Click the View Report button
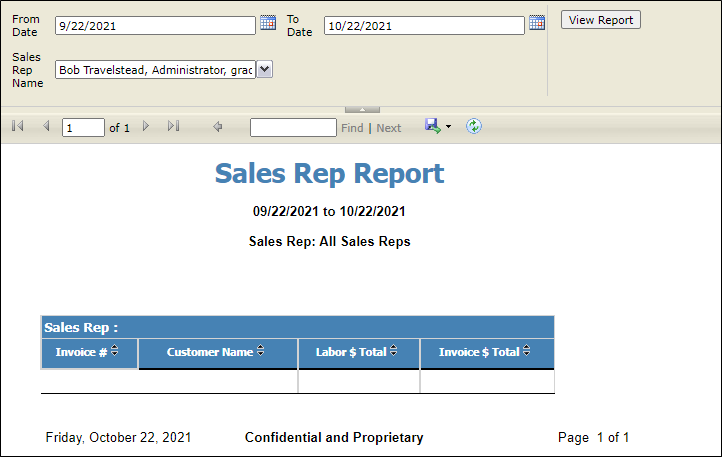The image size is (722, 457). click(x=600, y=20)
